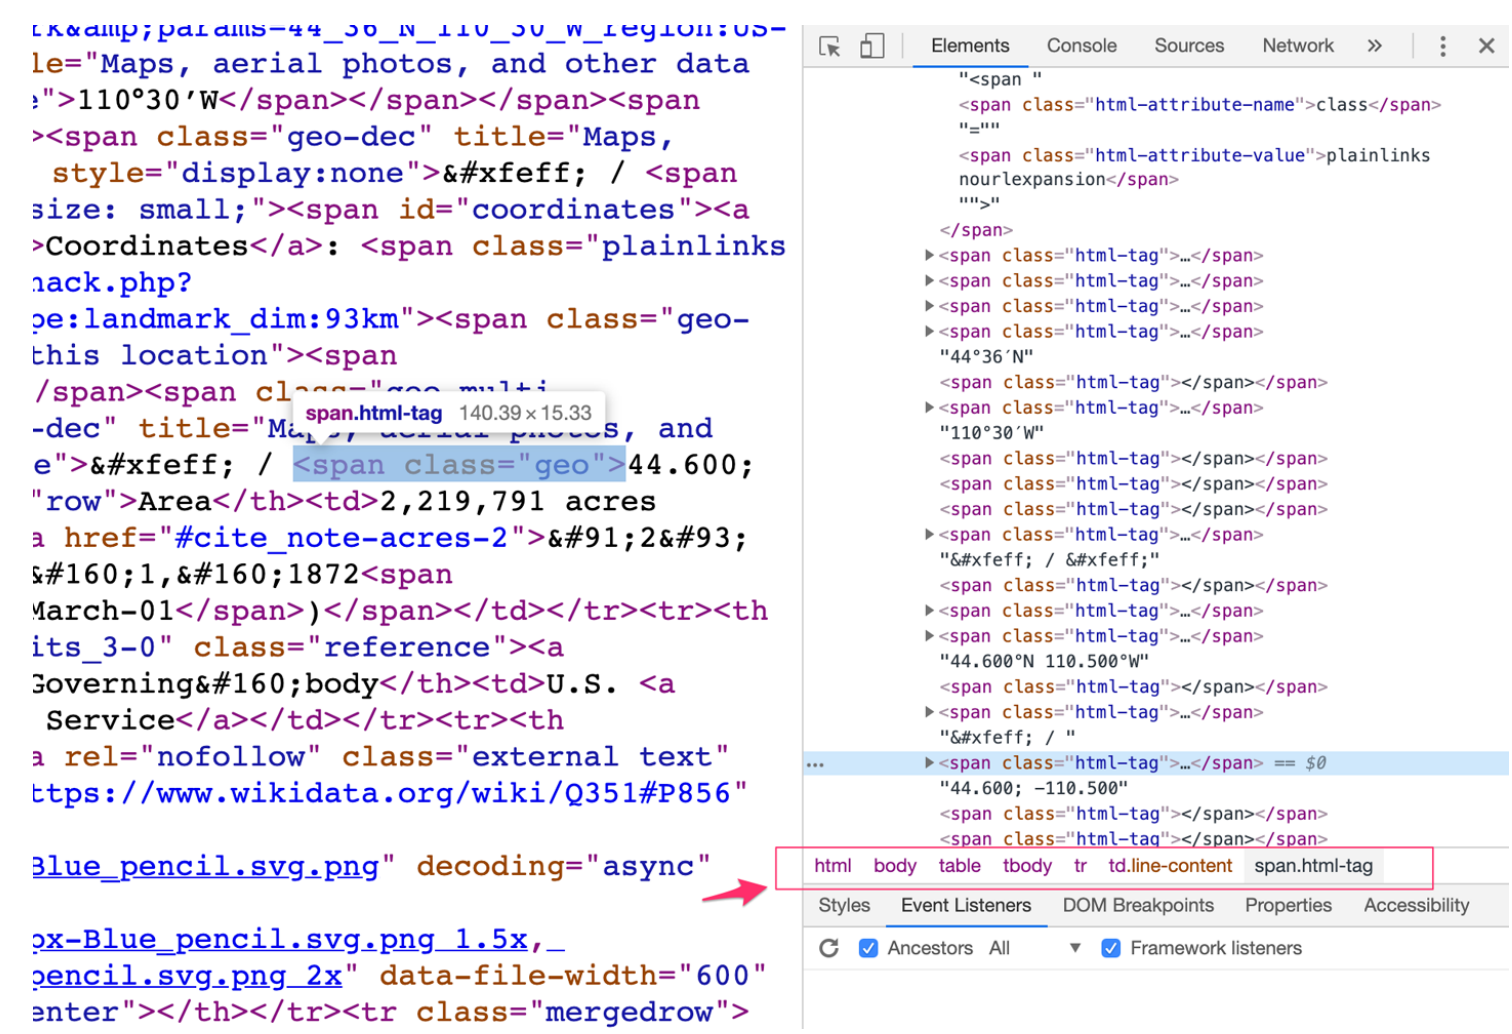Select body in the breadcrumb bar
The width and height of the screenshot is (1512, 1034).
pyautogui.click(x=895, y=867)
